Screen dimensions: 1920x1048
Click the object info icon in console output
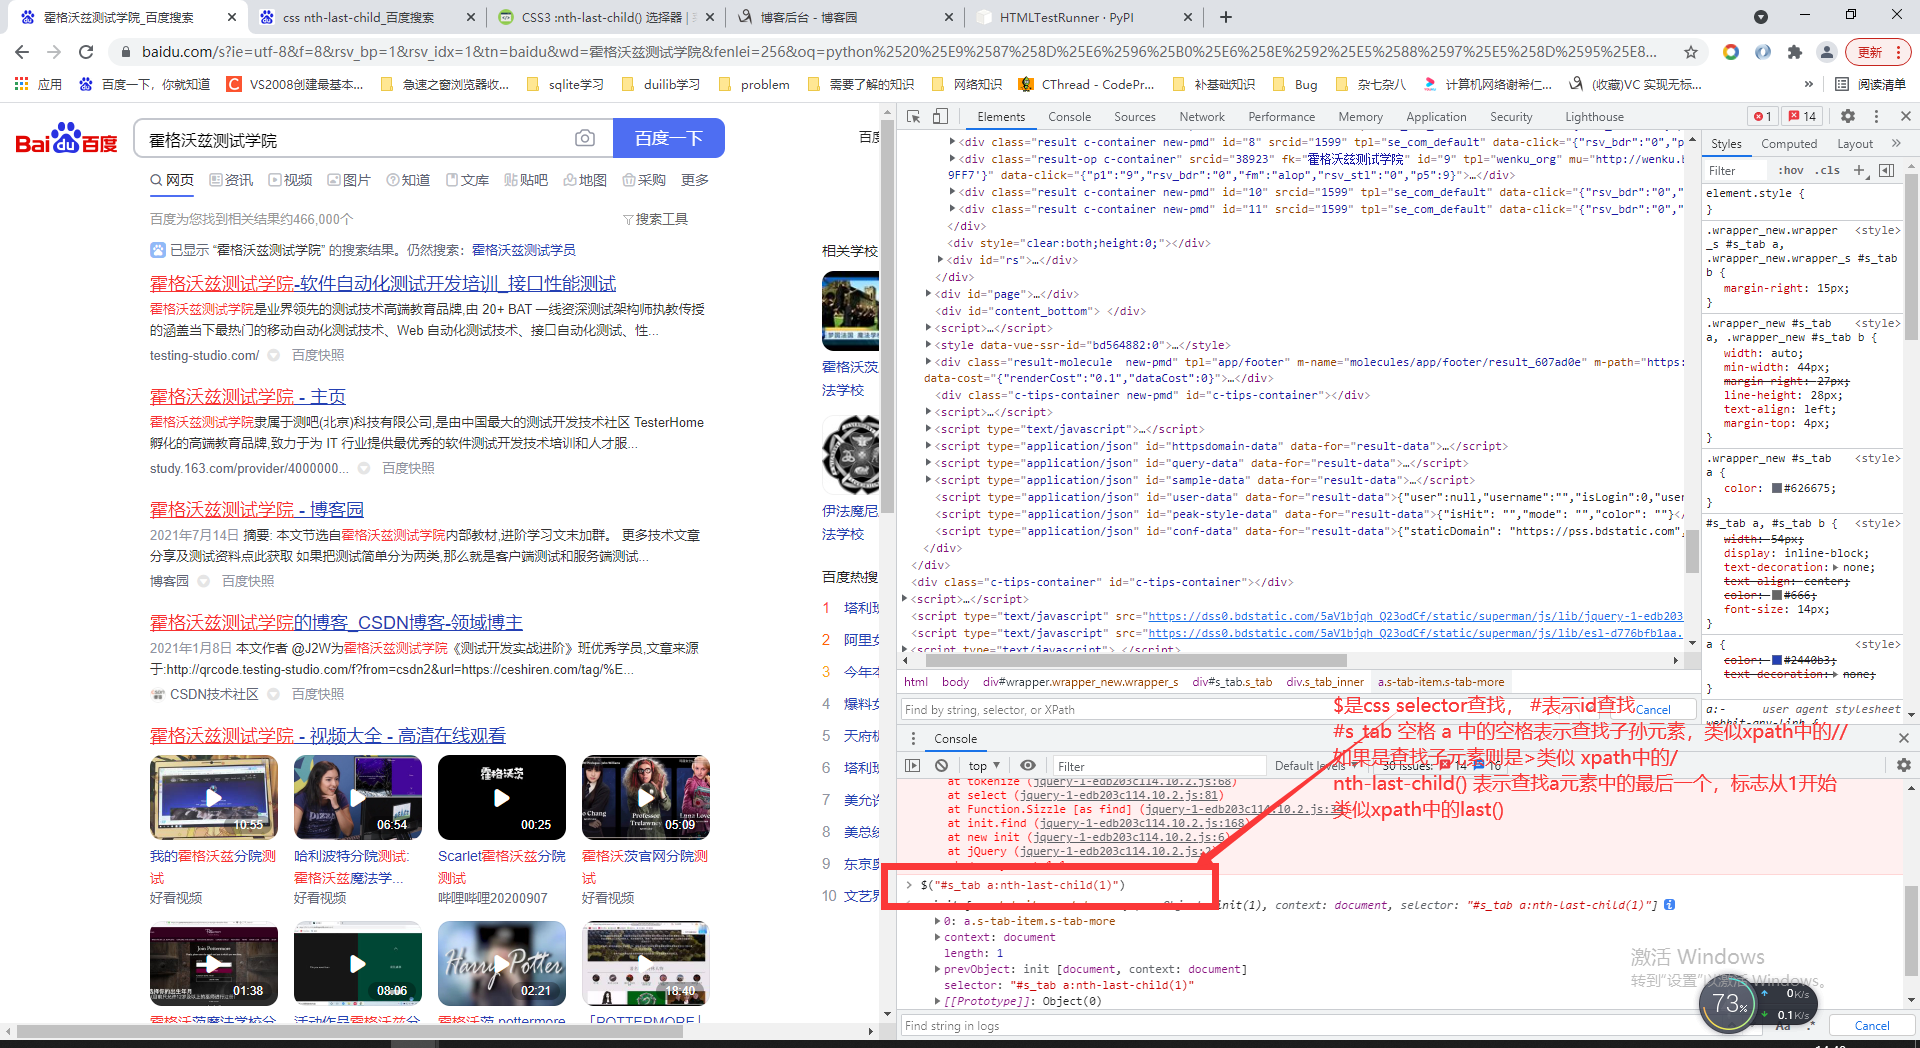click(x=1670, y=905)
